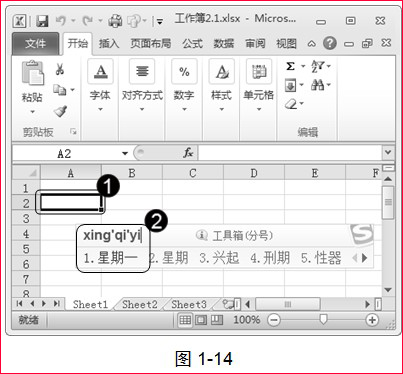Expand the formula bar chevron
403x374 pixels.
click(388, 153)
